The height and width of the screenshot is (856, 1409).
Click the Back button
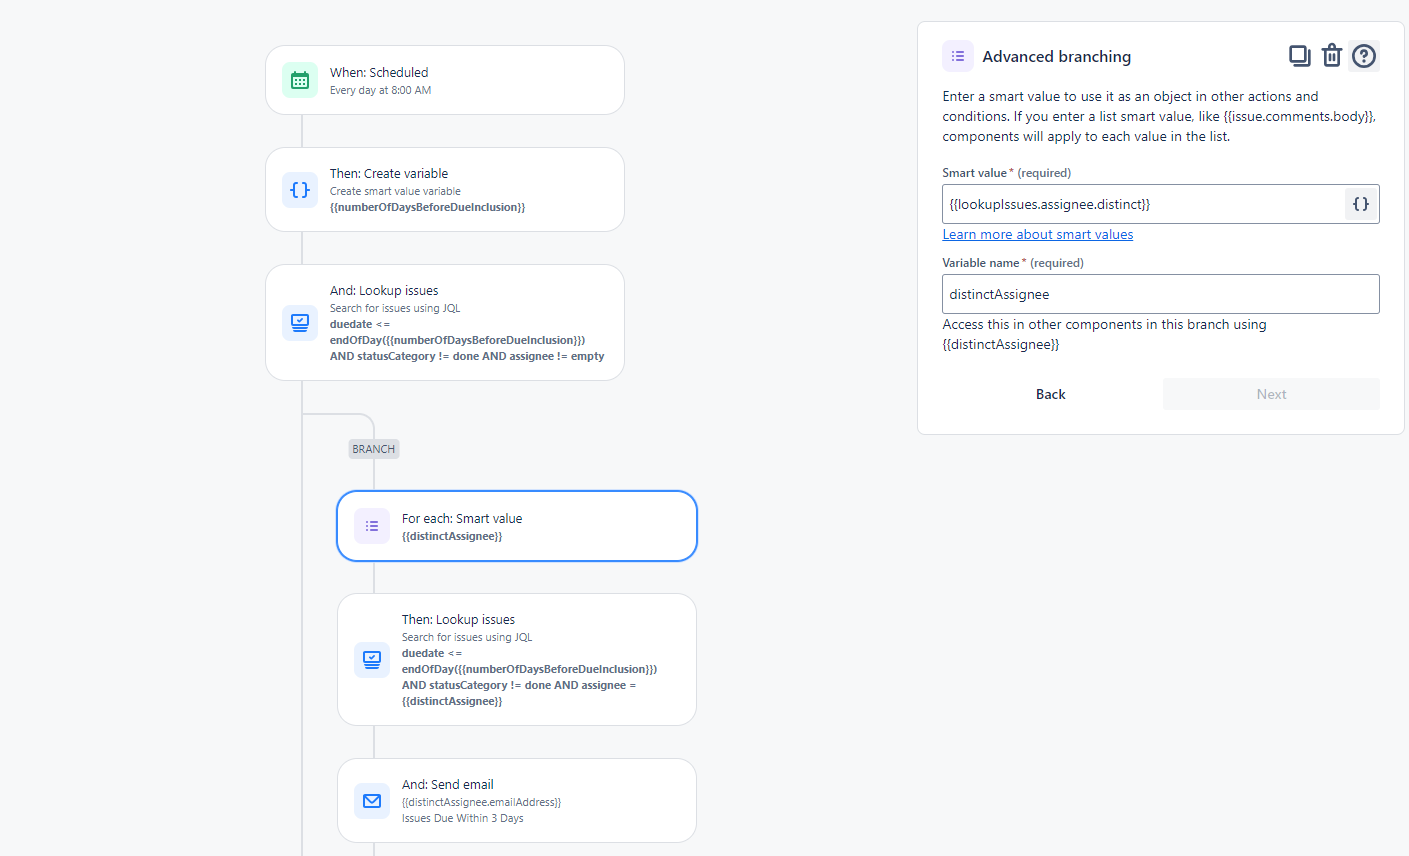point(1050,394)
